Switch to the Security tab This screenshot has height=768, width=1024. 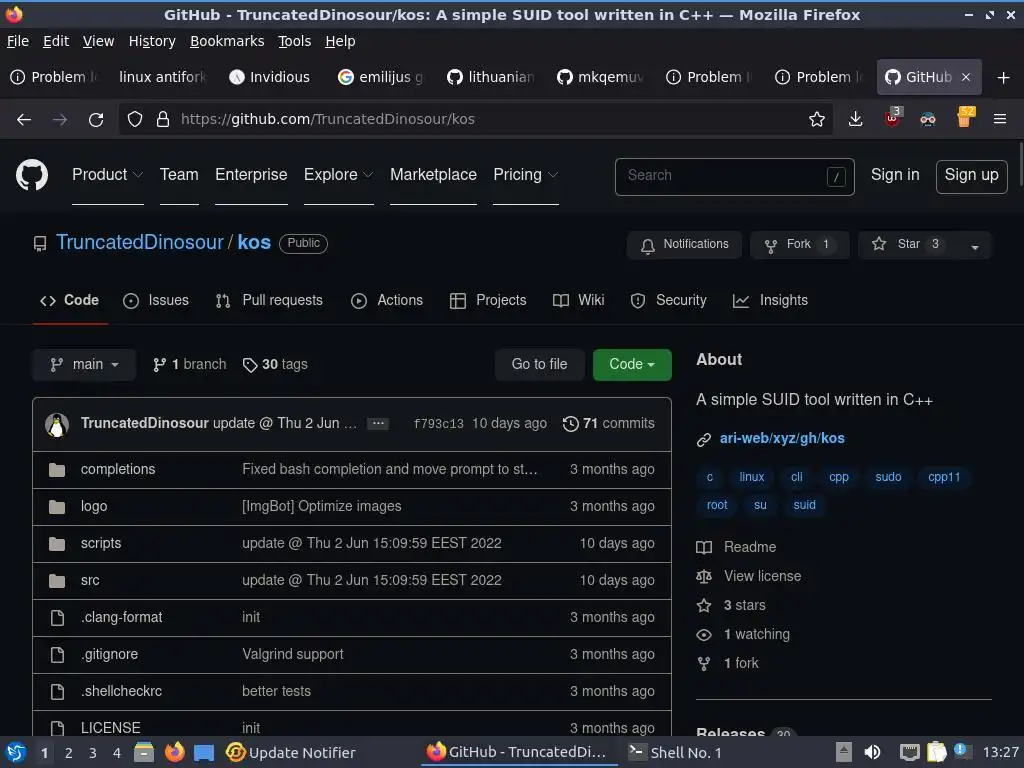point(668,300)
